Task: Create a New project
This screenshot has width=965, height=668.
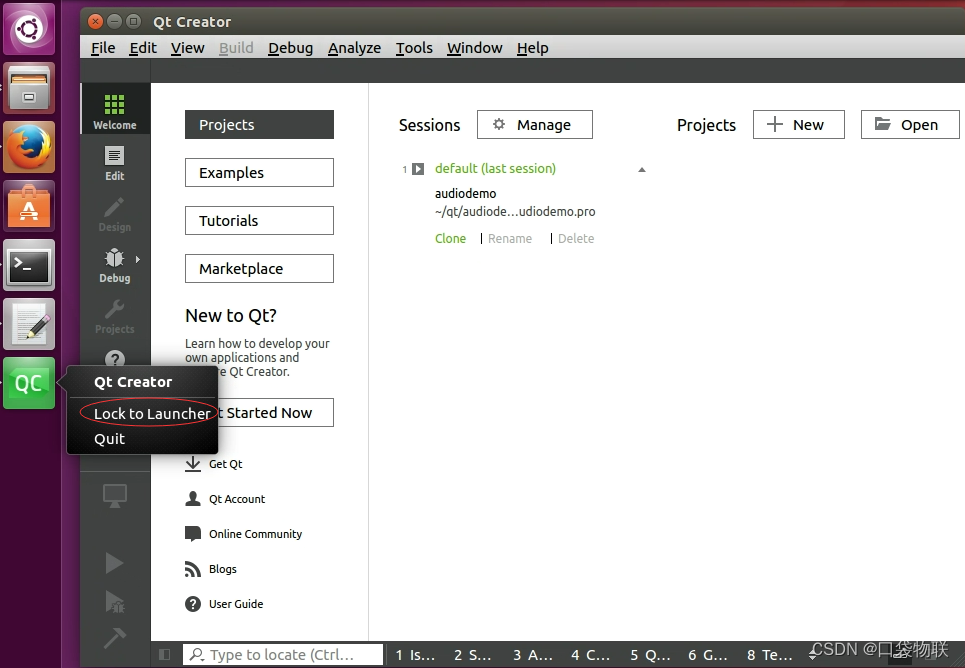Action: (x=799, y=124)
